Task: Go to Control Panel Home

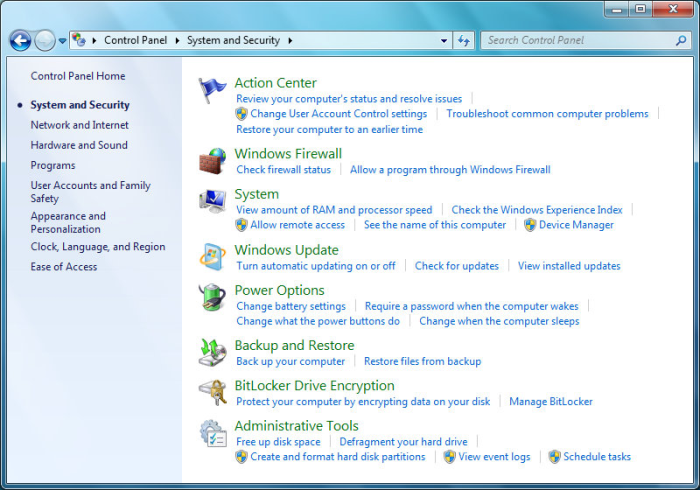Action: [x=78, y=76]
